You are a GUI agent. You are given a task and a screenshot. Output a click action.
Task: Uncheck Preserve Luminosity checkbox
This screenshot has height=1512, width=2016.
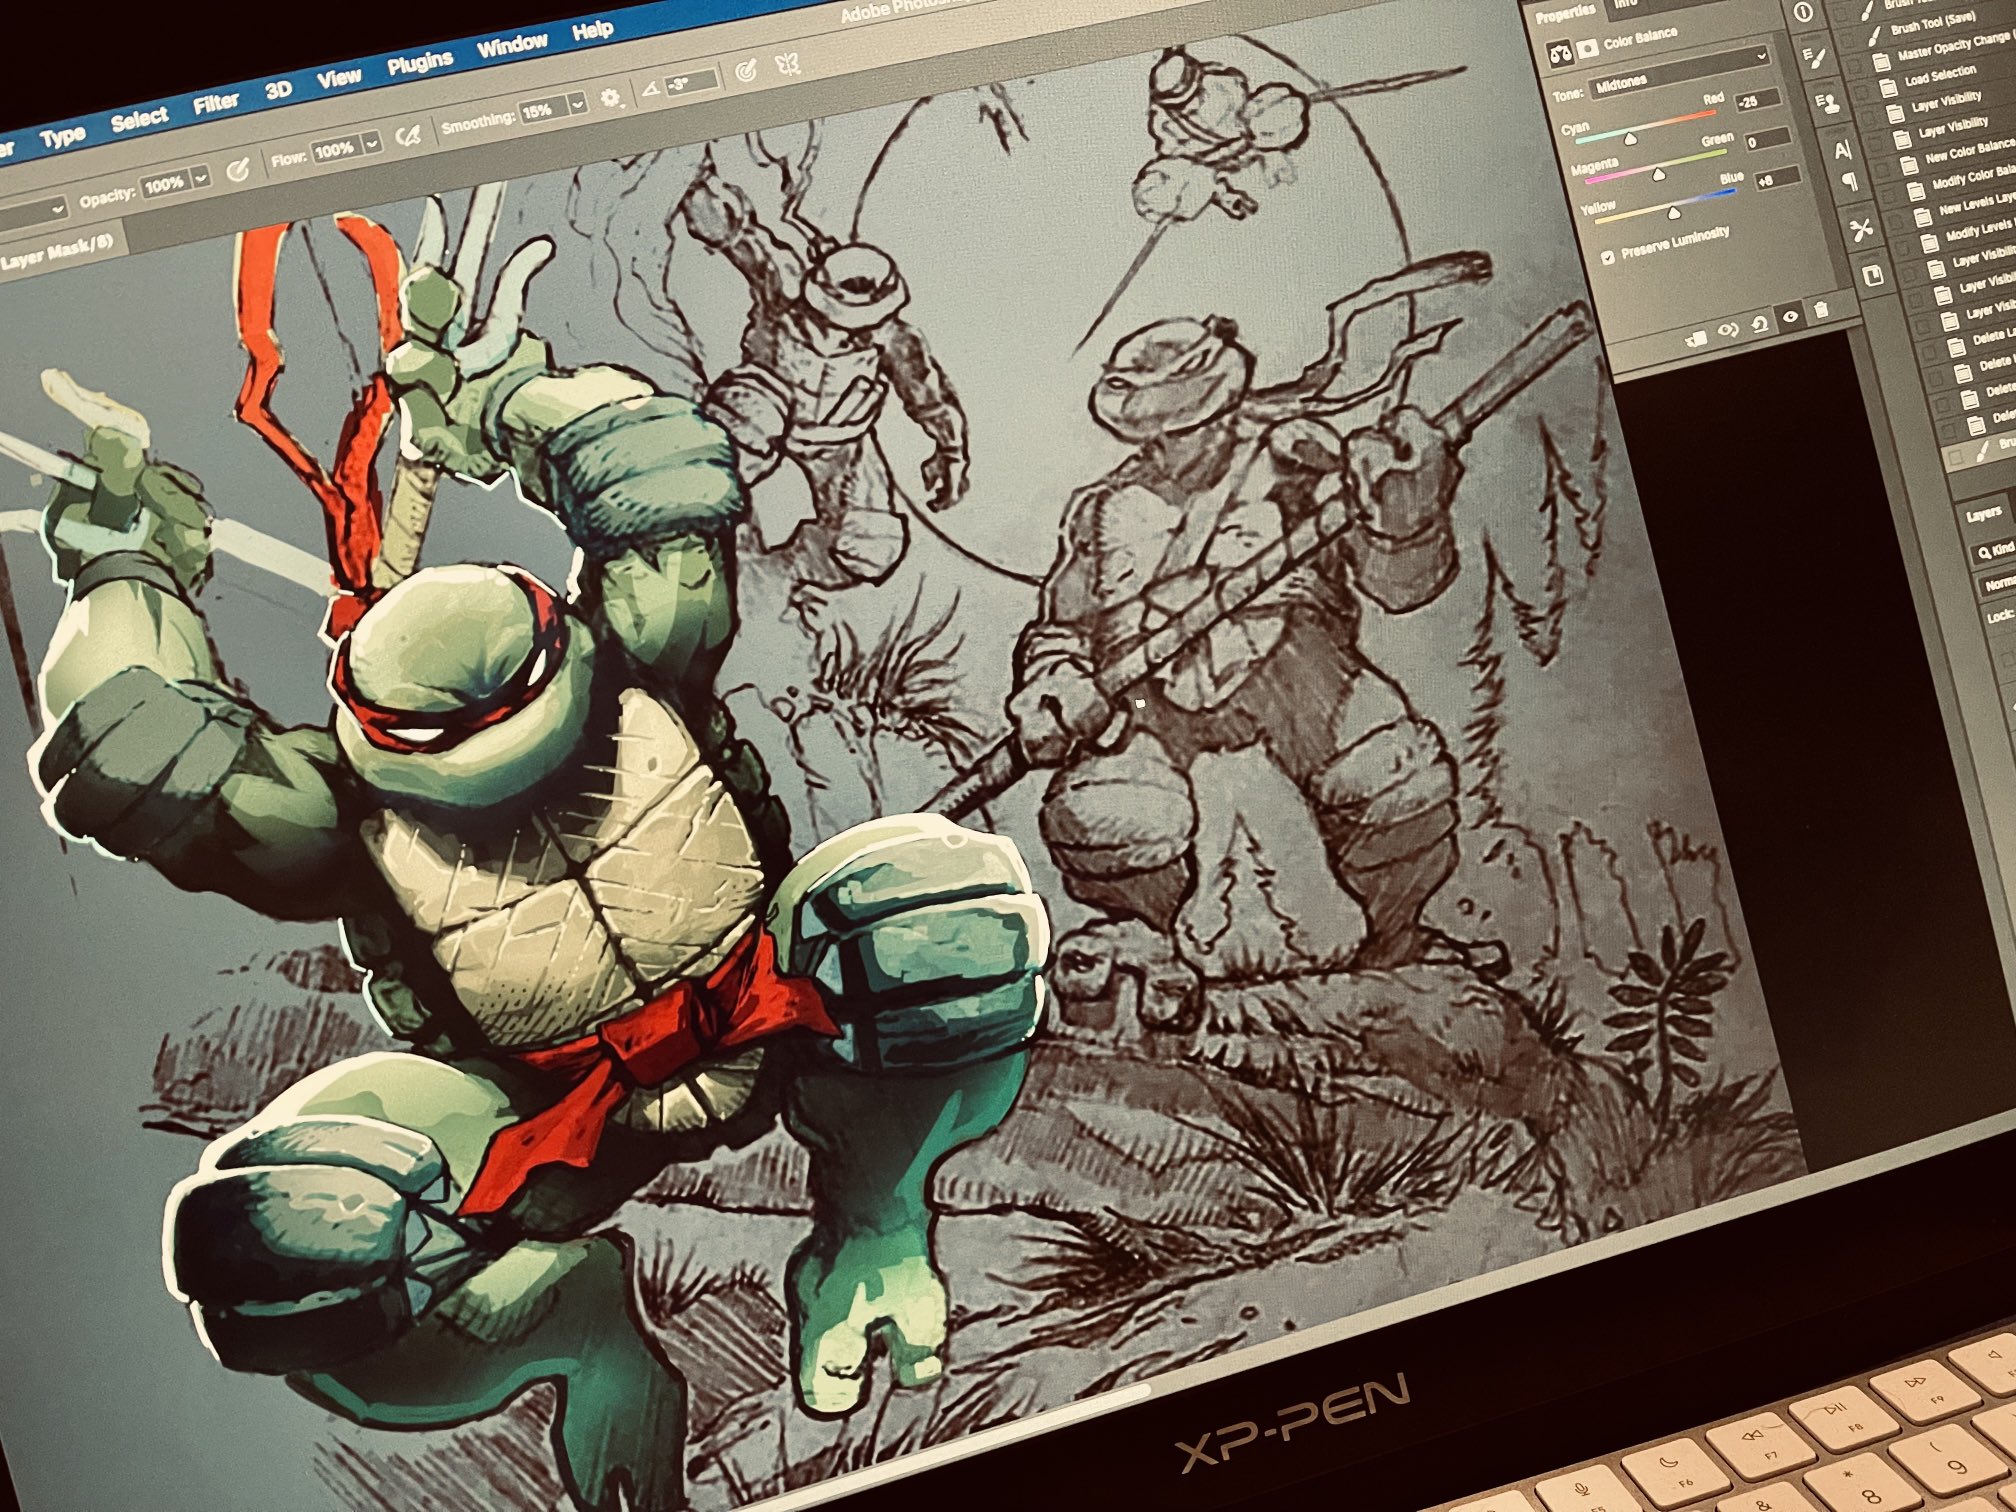click(x=1607, y=257)
